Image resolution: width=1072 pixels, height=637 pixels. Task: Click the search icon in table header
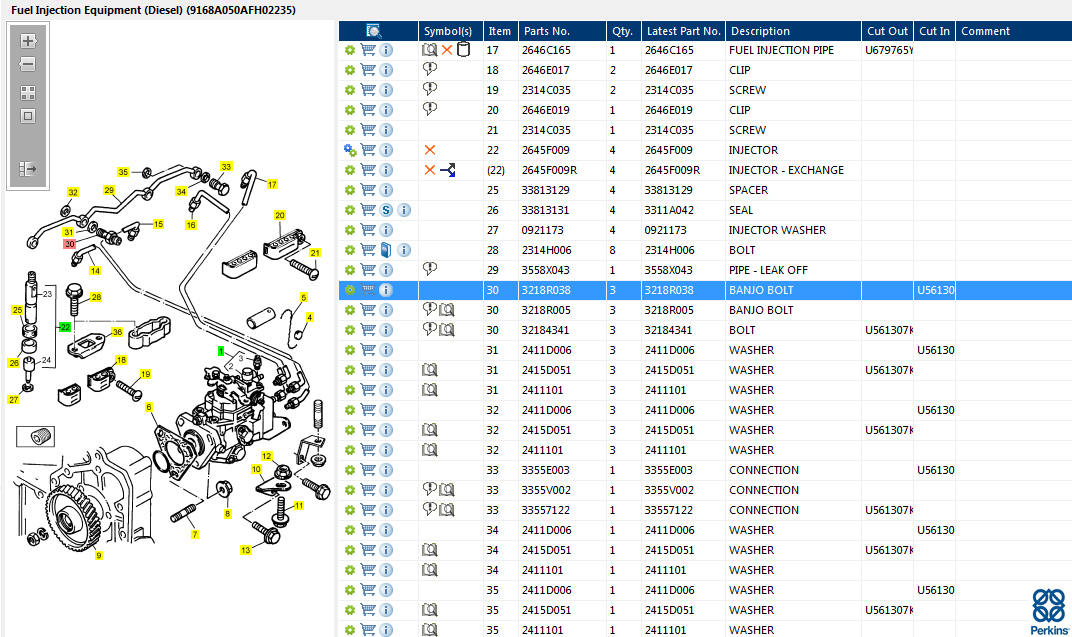point(373,31)
